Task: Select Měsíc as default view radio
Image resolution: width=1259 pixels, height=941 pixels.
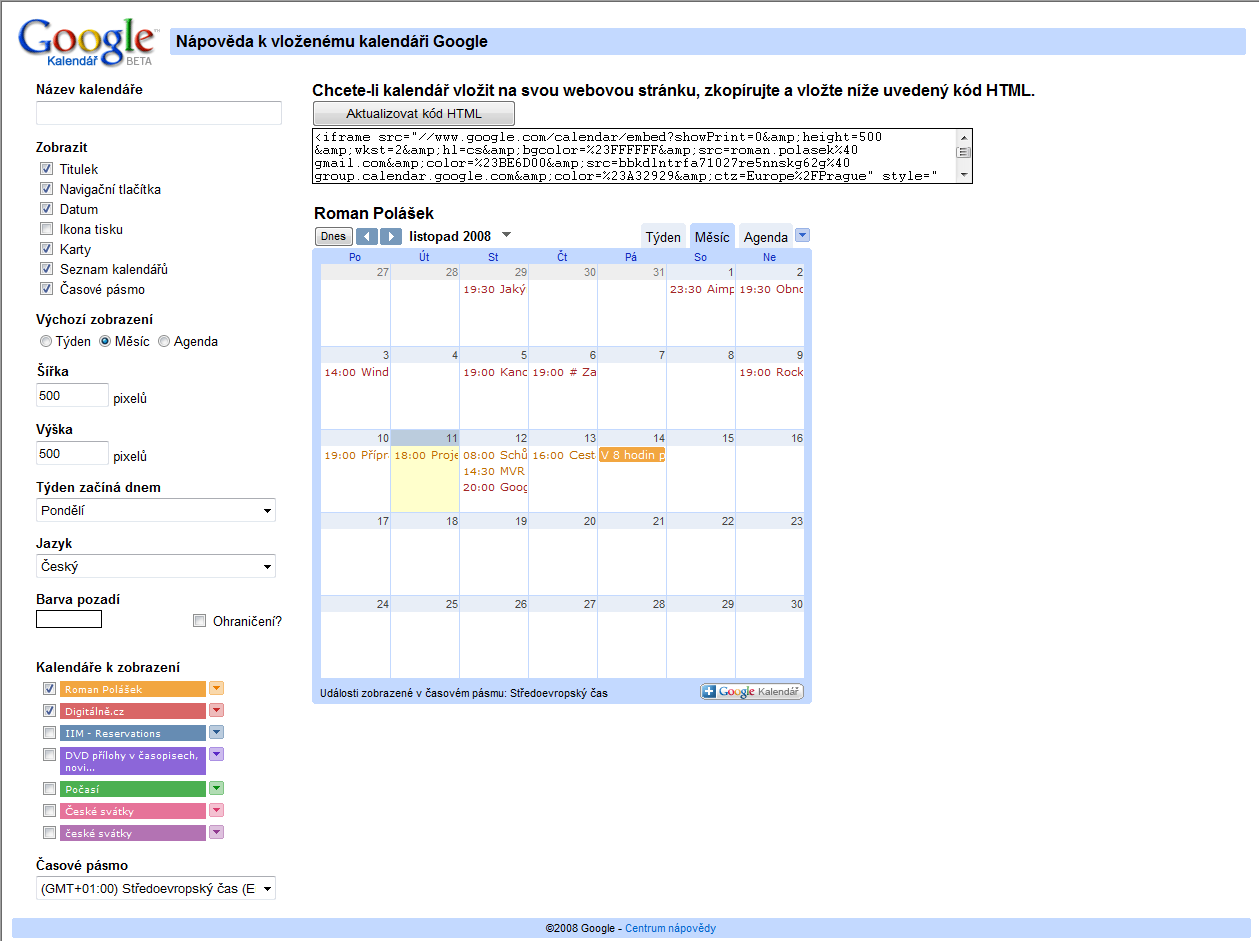Action: point(105,342)
